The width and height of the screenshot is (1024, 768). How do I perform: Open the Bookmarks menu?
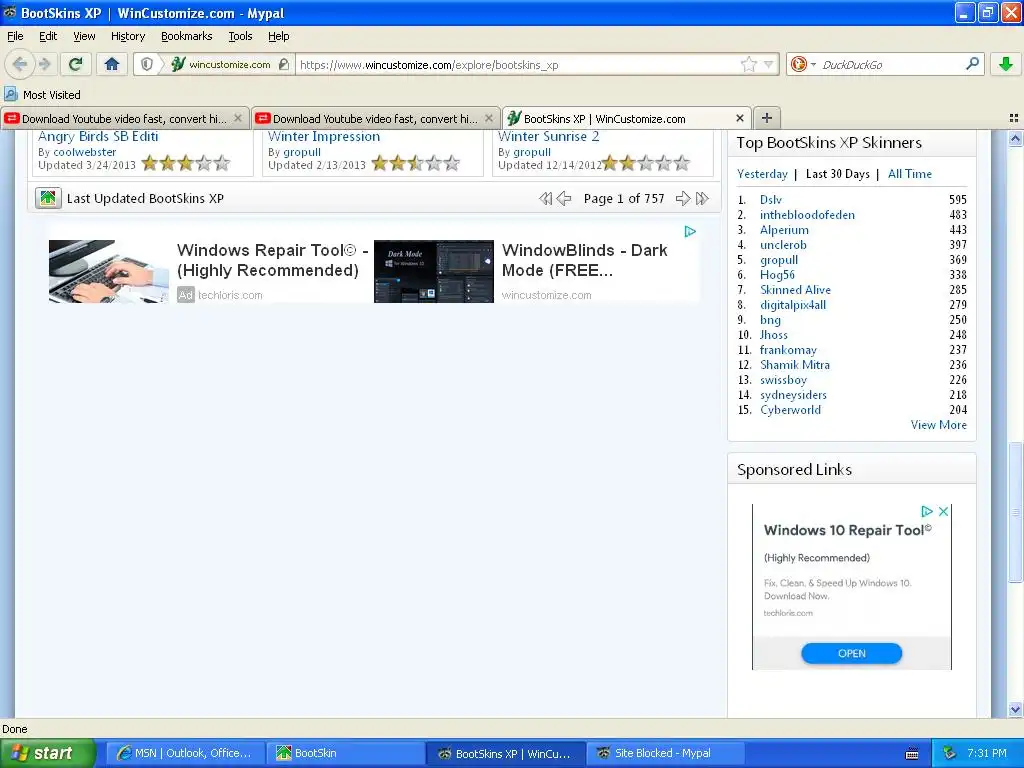186,36
